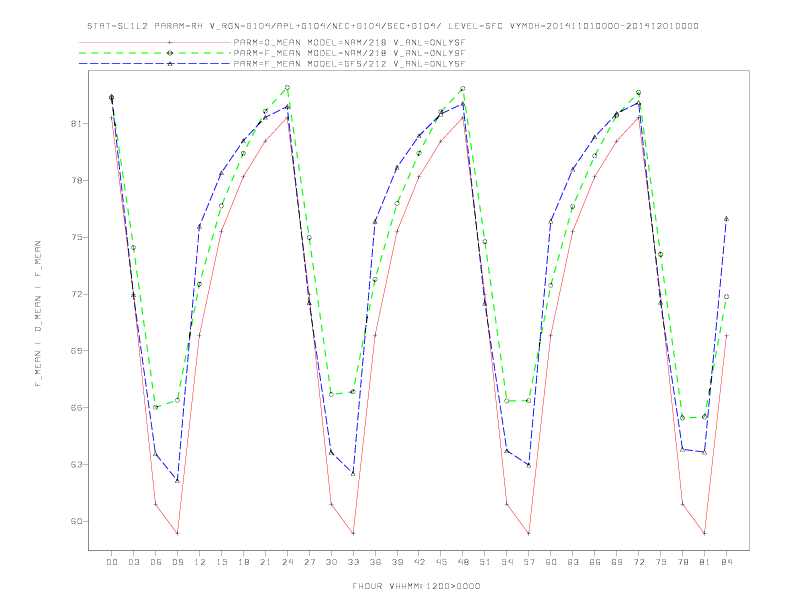
Task: Click x-axis forecast hour label 75
Action: coord(661,562)
